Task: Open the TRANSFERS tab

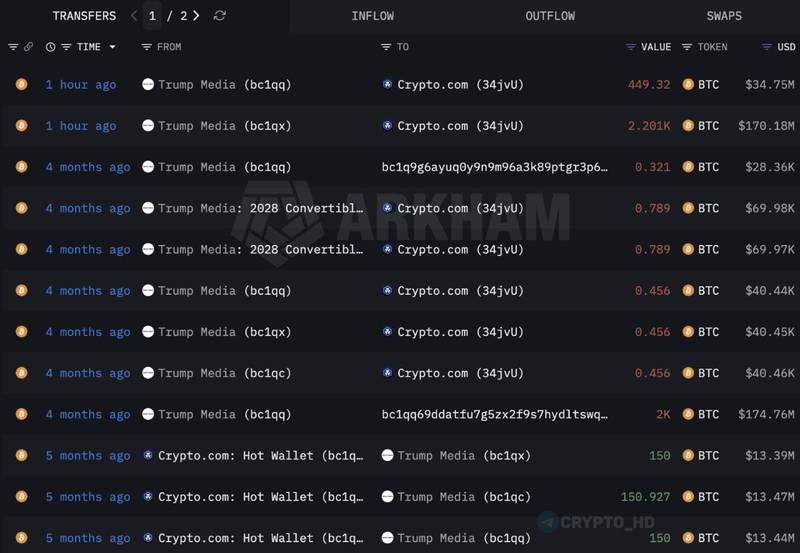Action: point(84,16)
